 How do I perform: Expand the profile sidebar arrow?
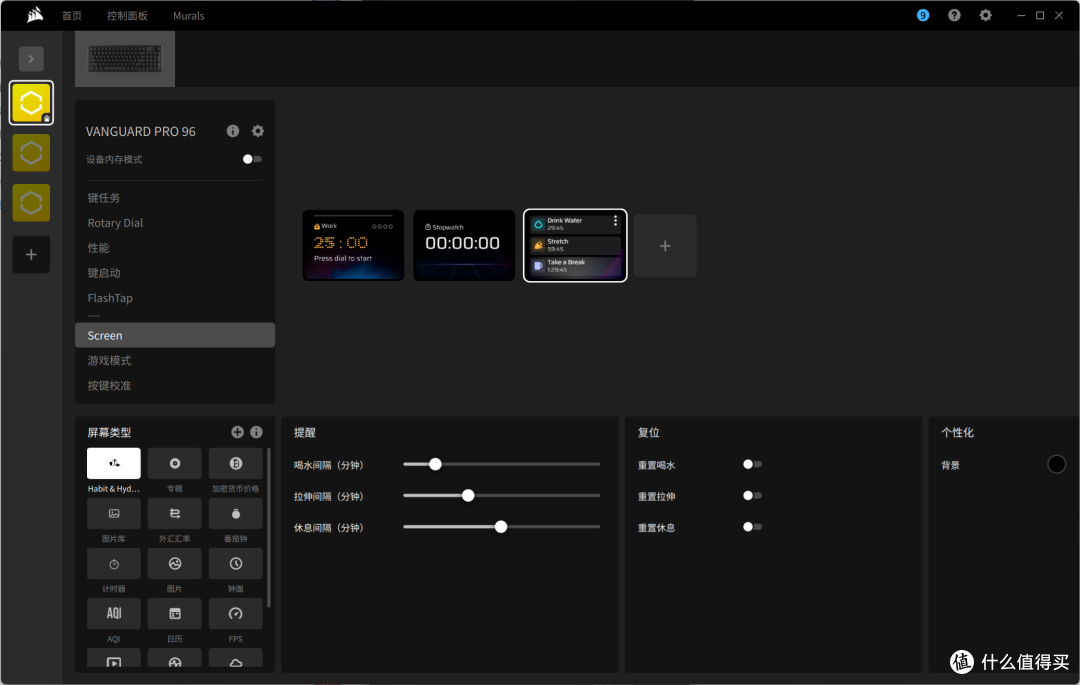pos(31,59)
